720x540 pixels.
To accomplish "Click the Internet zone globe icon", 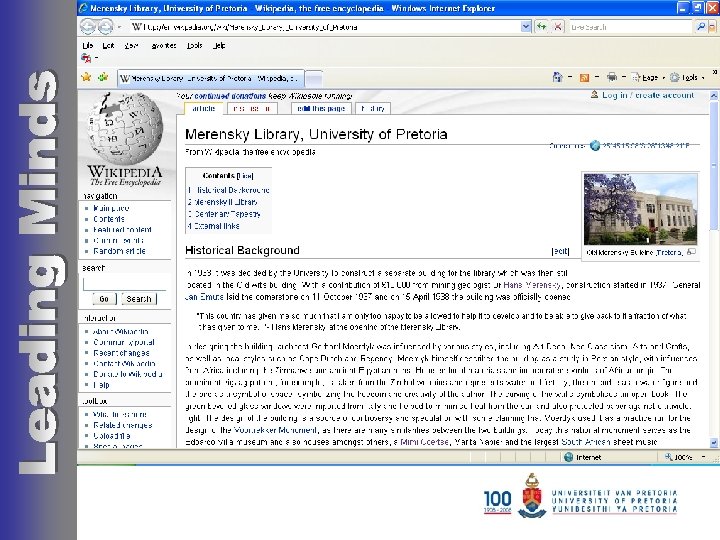I will pos(568,457).
